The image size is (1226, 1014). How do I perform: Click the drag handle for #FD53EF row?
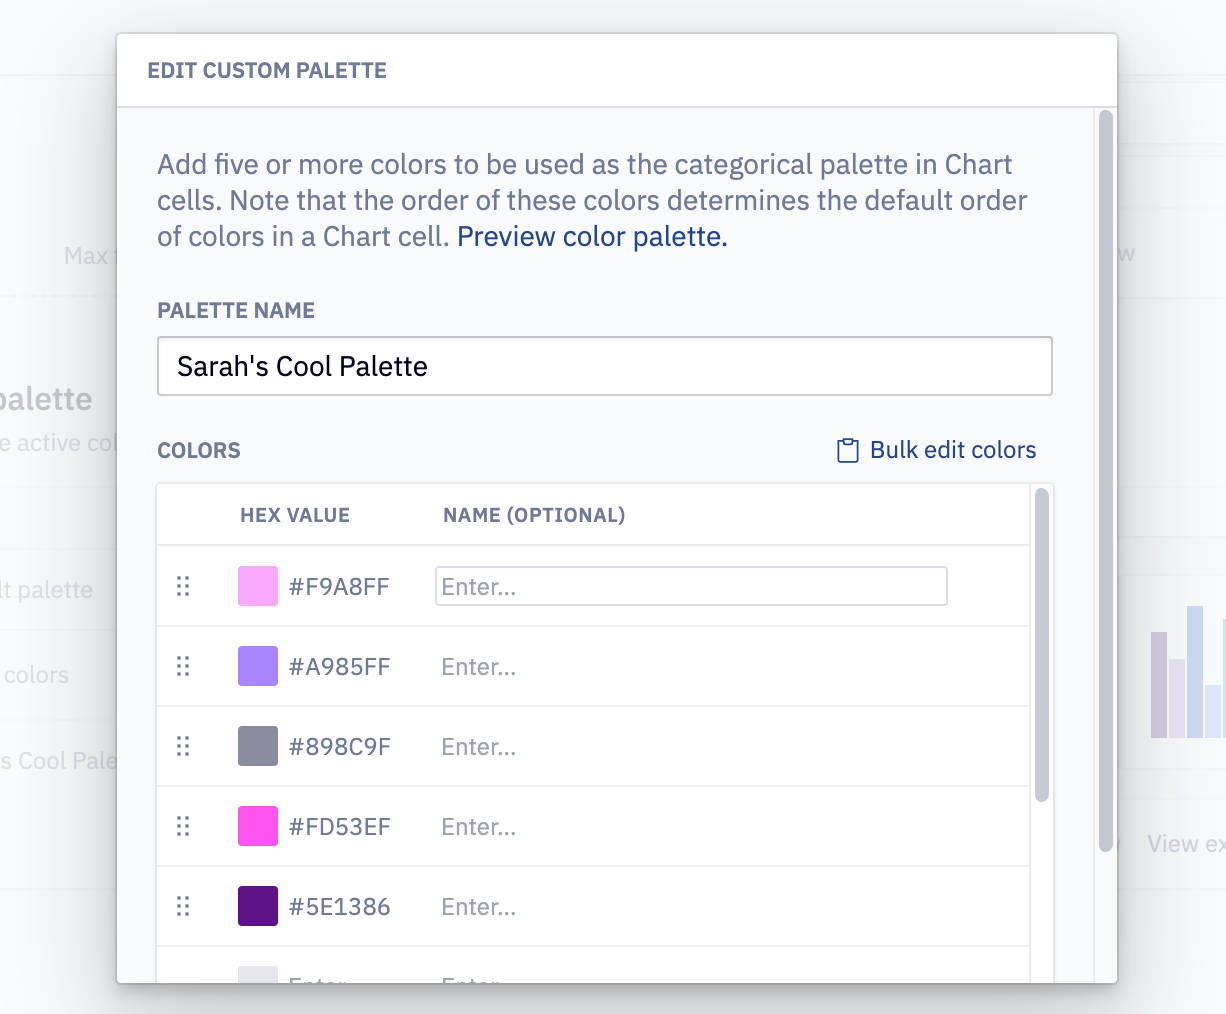click(183, 826)
